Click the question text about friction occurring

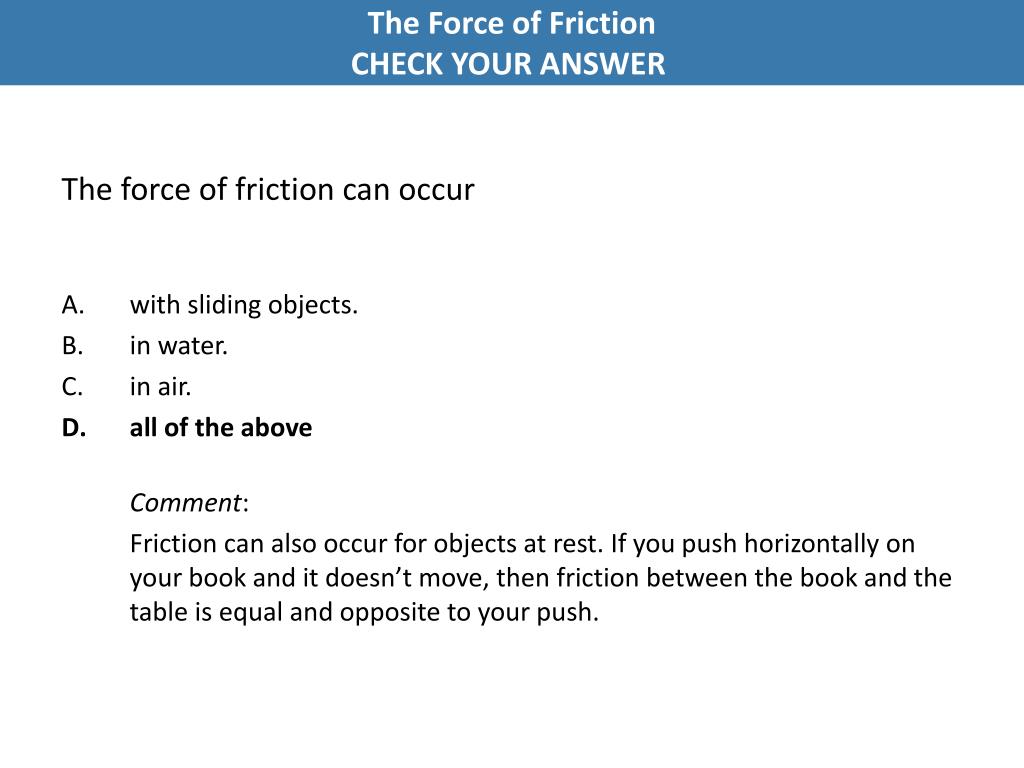(268, 190)
